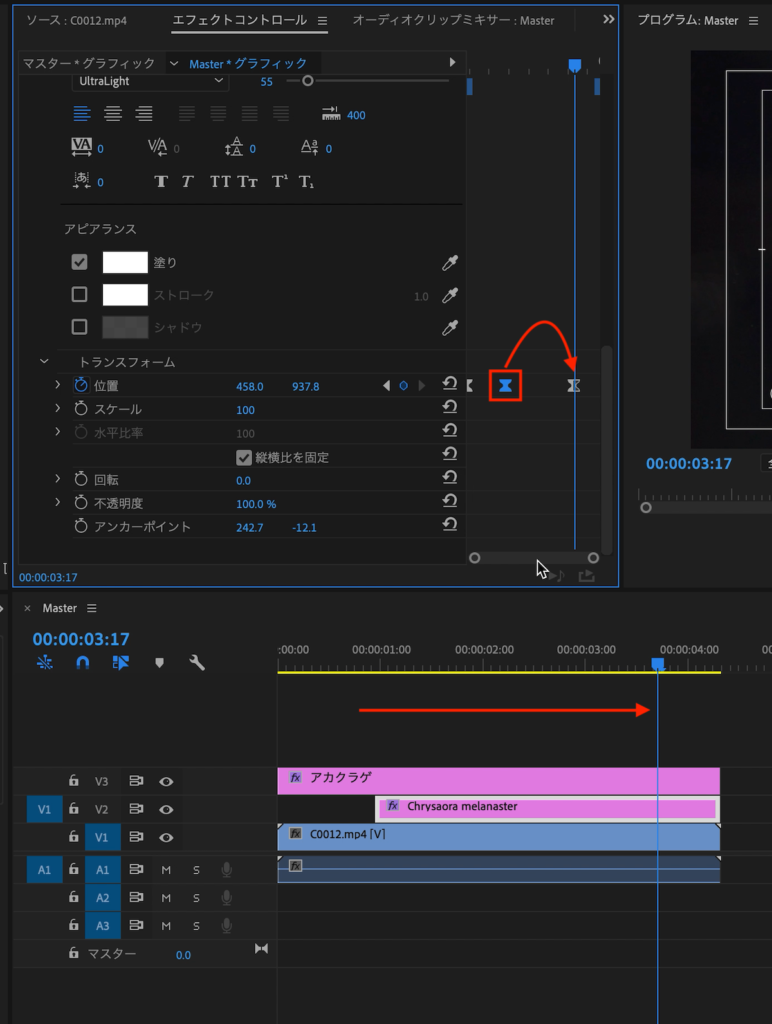The width and height of the screenshot is (772, 1024).
Task: Reset the 回転 parameter
Action: click(x=449, y=477)
